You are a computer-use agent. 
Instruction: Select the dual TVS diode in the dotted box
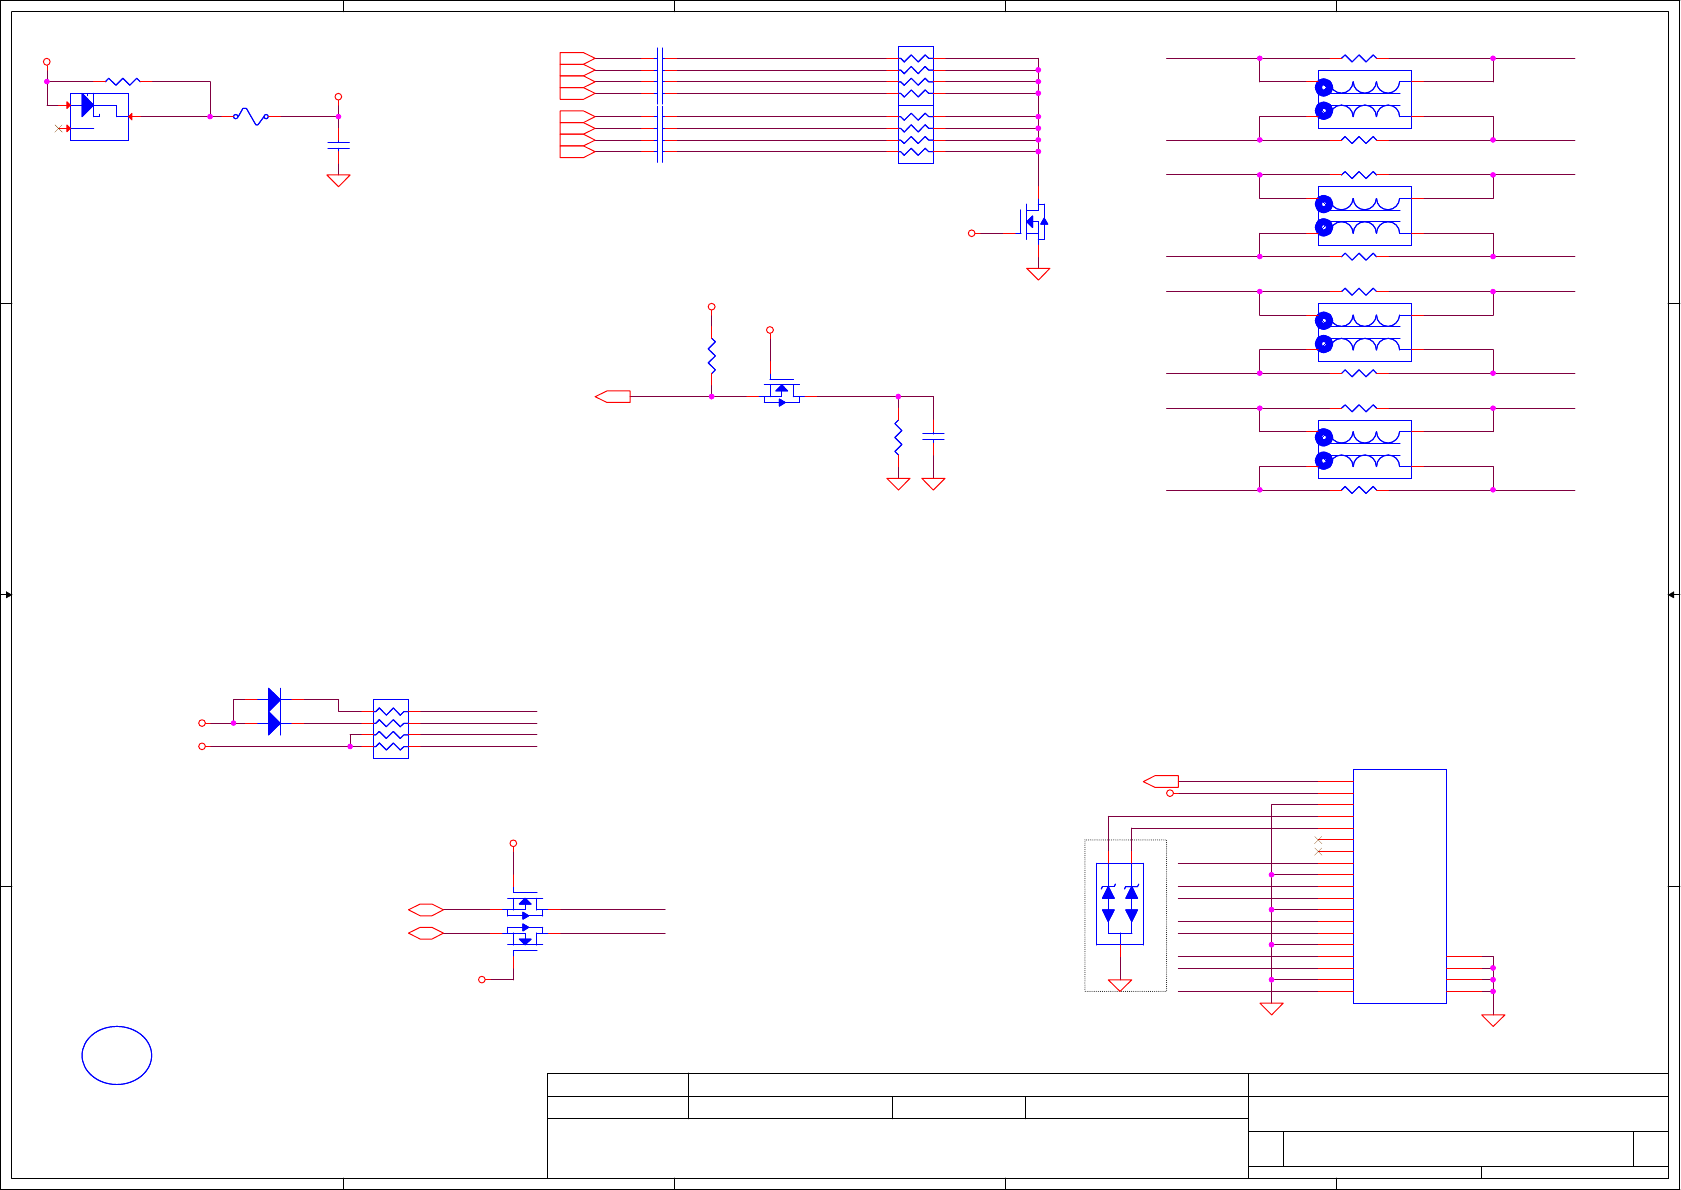click(1120, 904)
